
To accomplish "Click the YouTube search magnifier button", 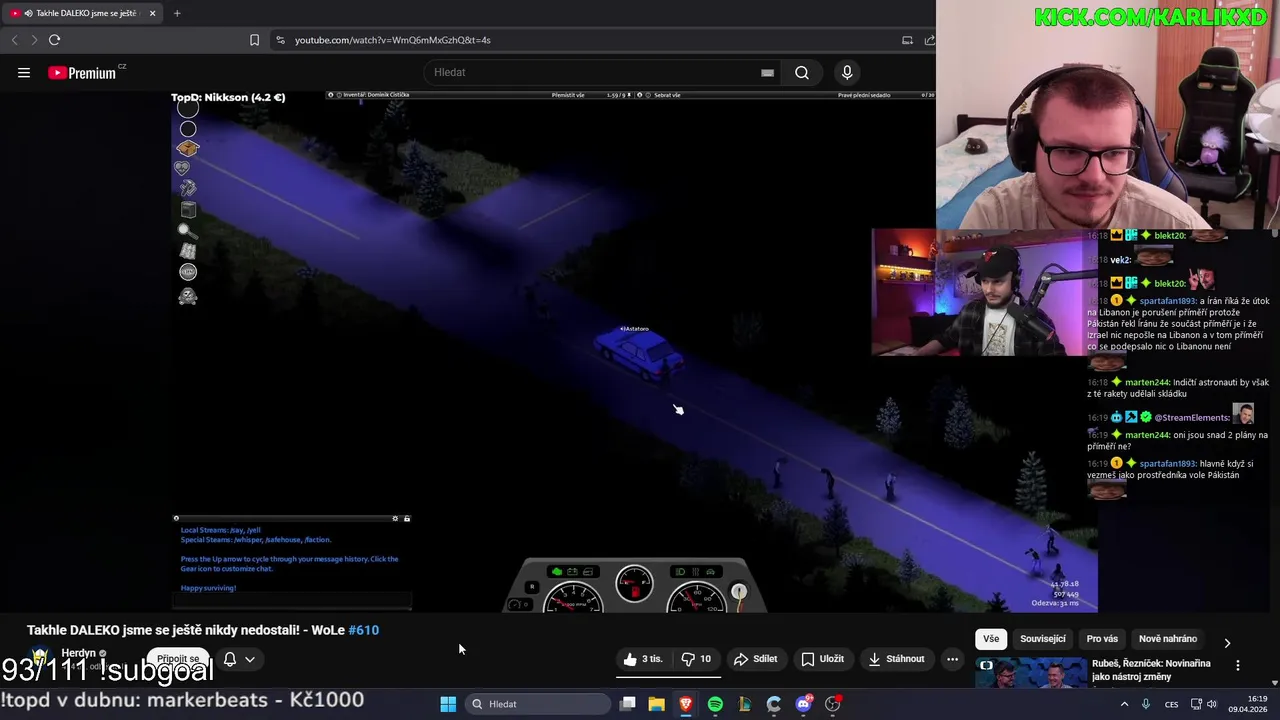I will 802,72.
